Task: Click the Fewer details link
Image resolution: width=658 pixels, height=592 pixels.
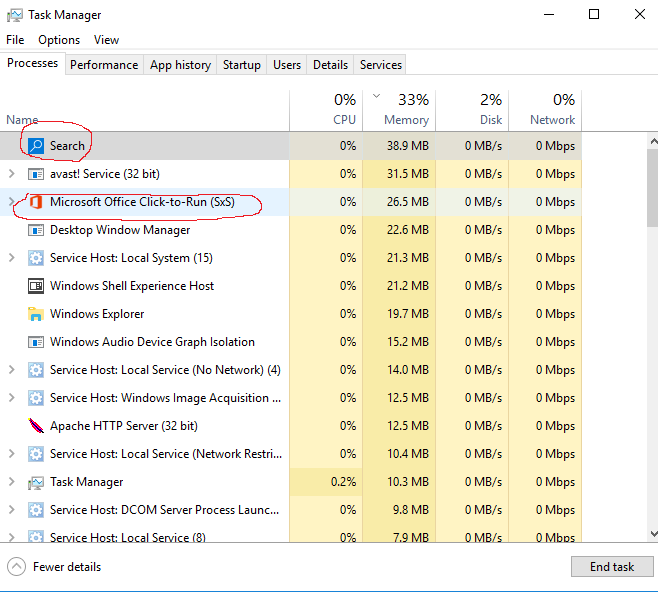Action: [x=67, y=567]
